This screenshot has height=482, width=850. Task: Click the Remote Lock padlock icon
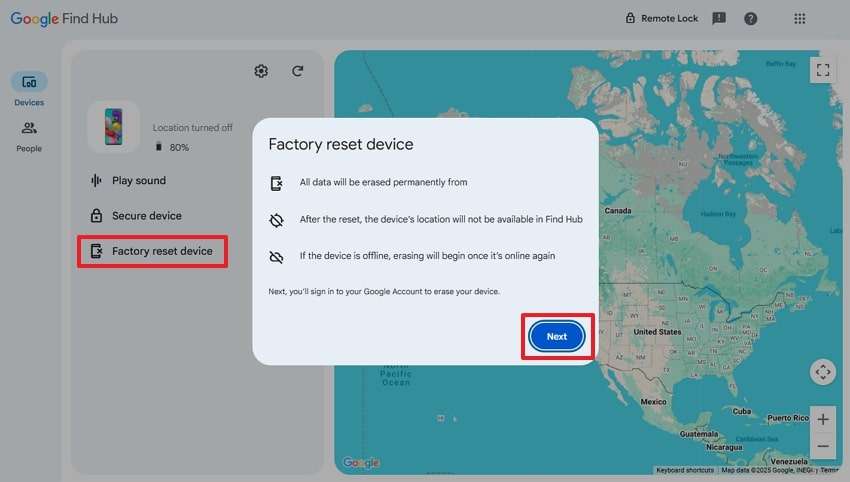coord(630,18)
